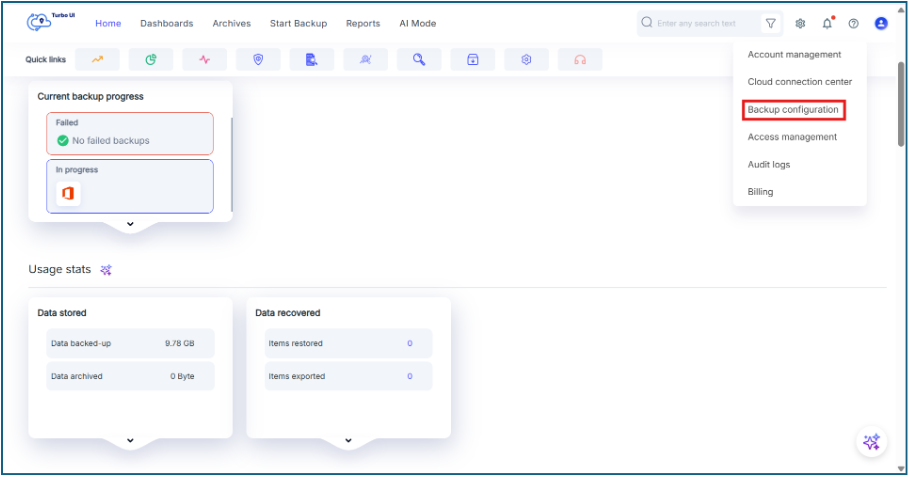Click the magnifier icon in search box
The width and height of the screenshot is (909, 477).
[647, 23]
